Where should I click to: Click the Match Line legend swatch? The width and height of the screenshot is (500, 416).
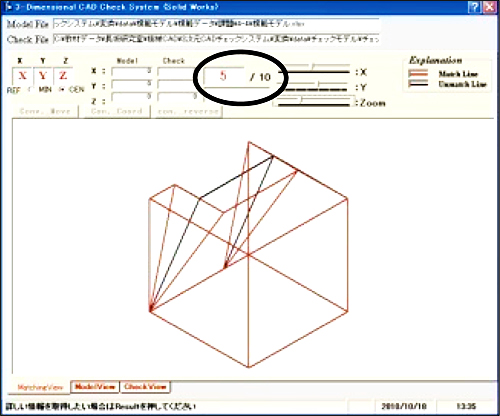pos(418,73)
